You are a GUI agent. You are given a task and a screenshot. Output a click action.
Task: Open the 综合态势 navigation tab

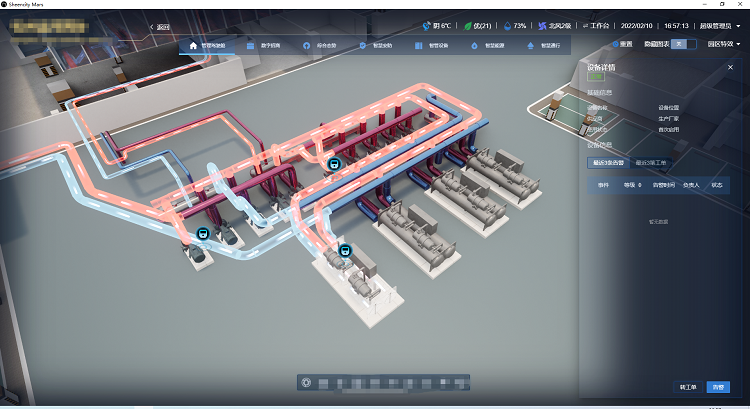(320, 45)
